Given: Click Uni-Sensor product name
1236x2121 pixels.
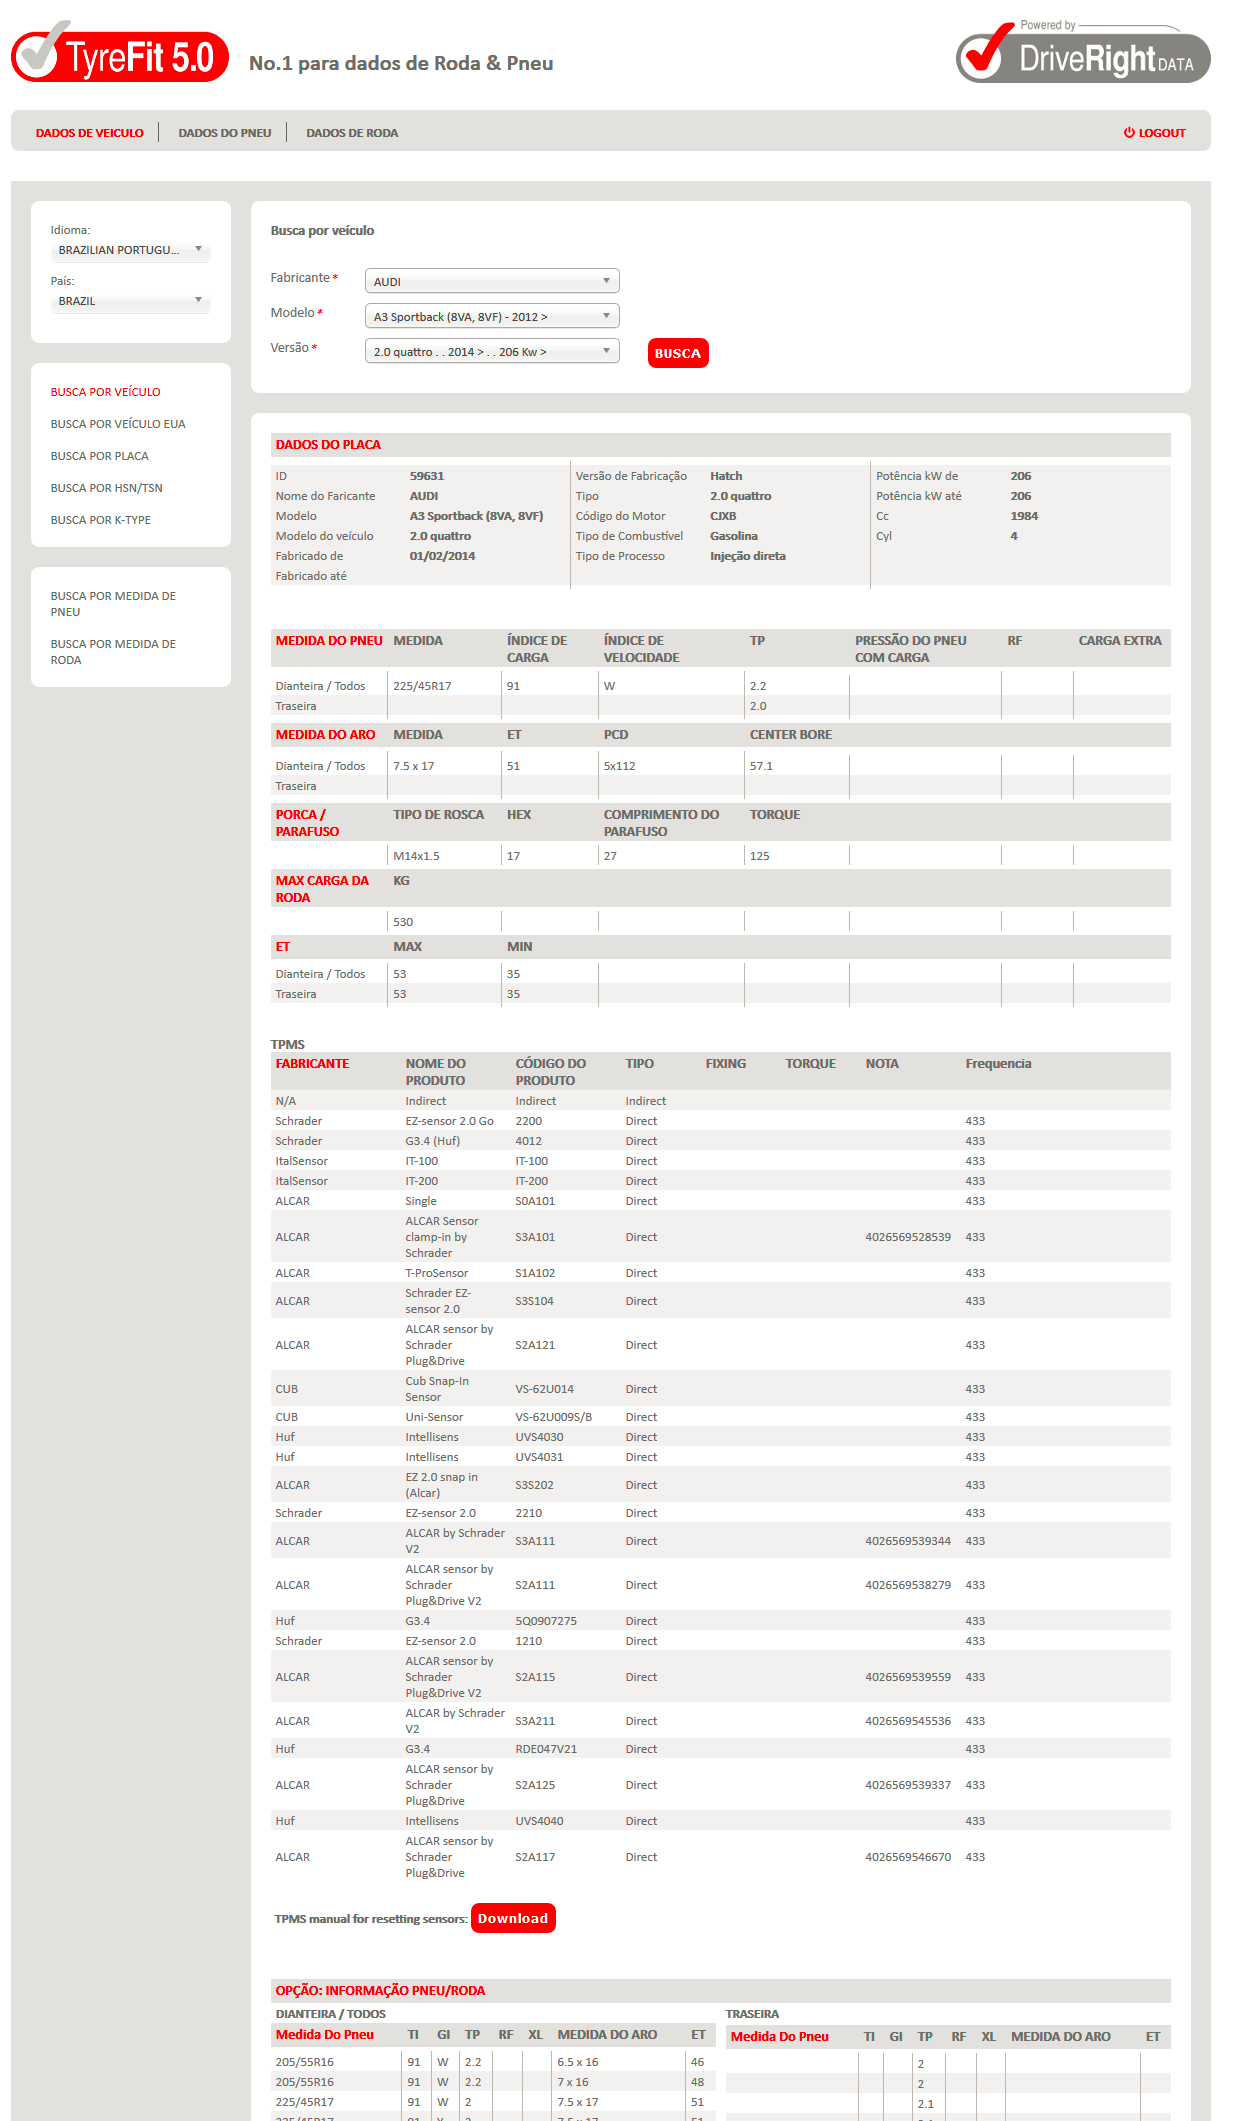Looking at the screenshot, I should (434, 1417).
